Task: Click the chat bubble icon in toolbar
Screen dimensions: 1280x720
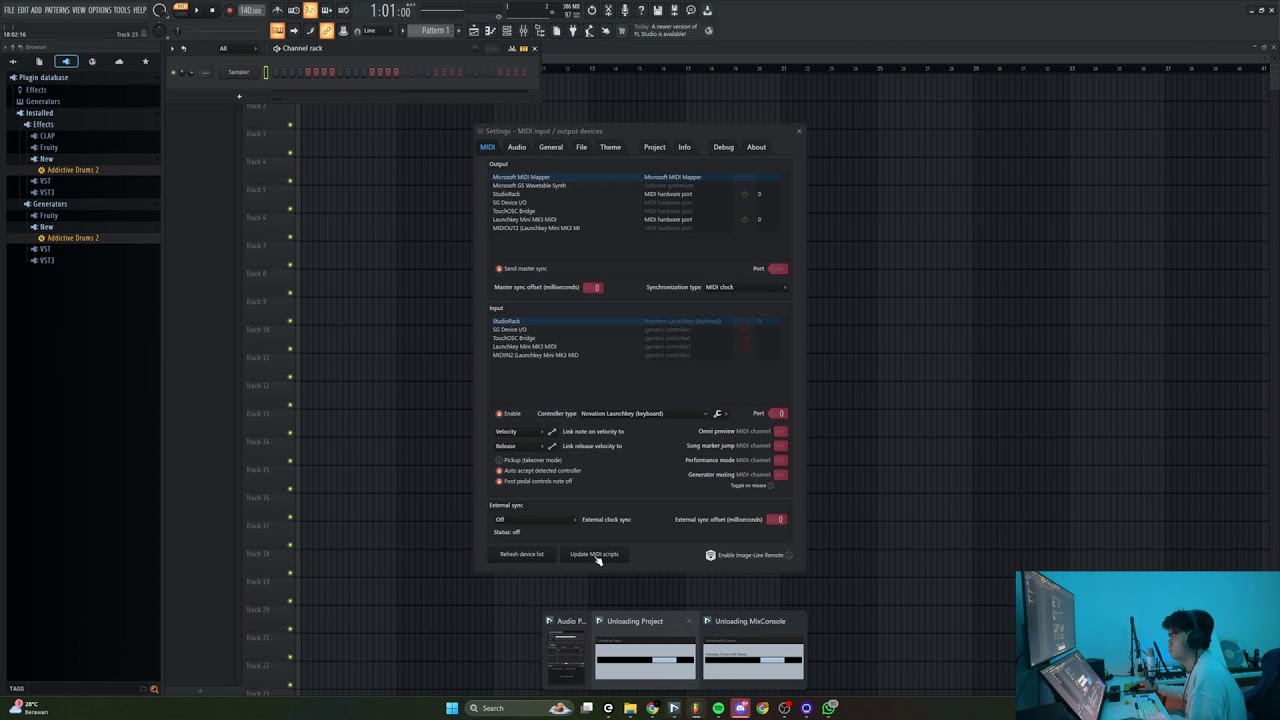Action: [690, 10]
